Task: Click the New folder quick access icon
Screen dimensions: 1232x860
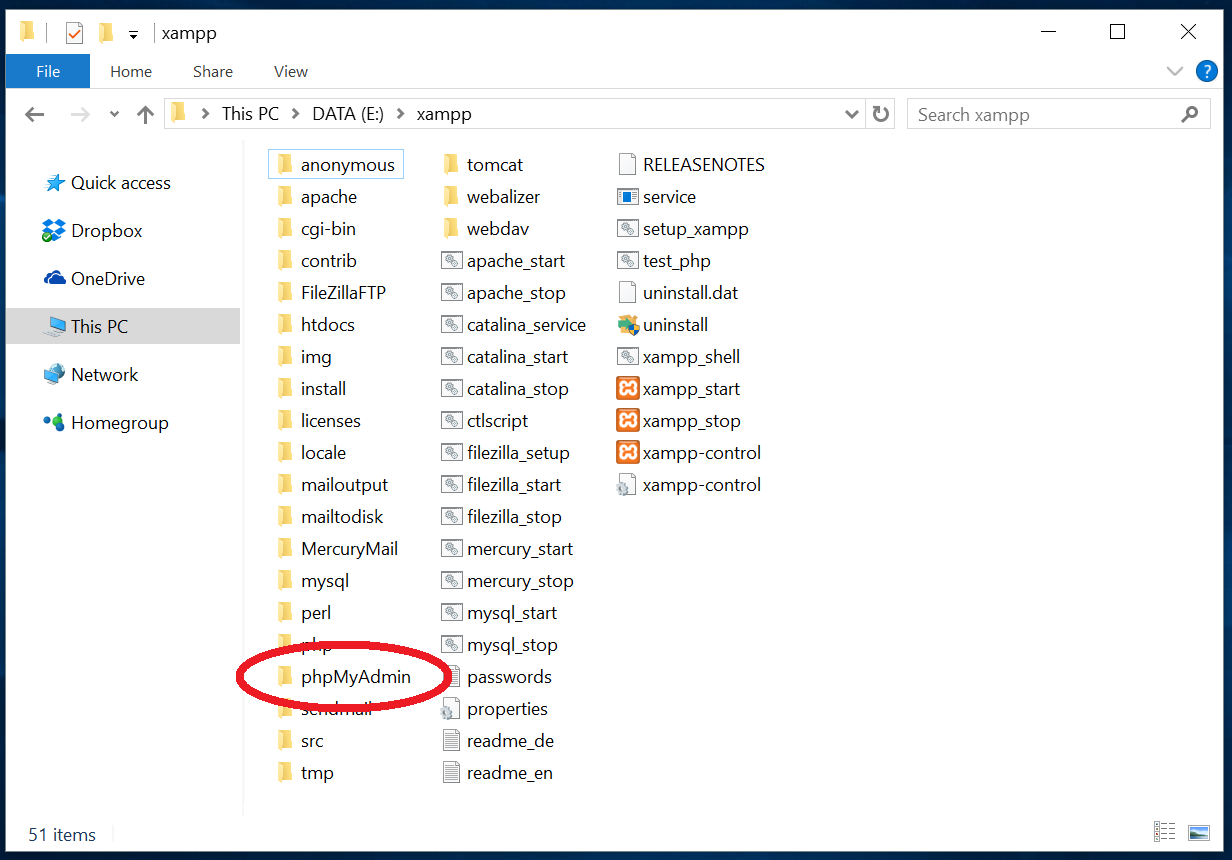Action: coord(105,33)
